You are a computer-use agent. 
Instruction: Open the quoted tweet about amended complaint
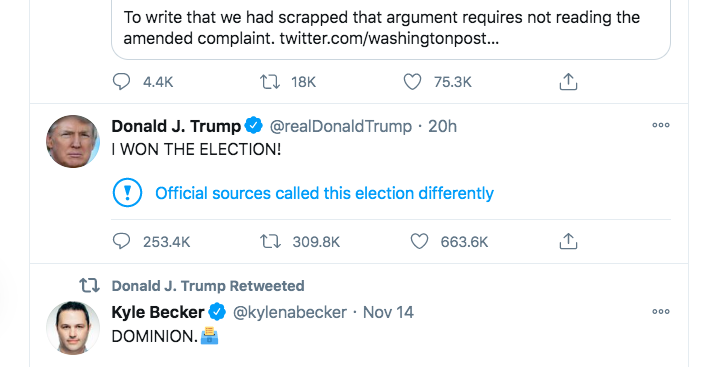pyautogui.click(x=391, y=29)
